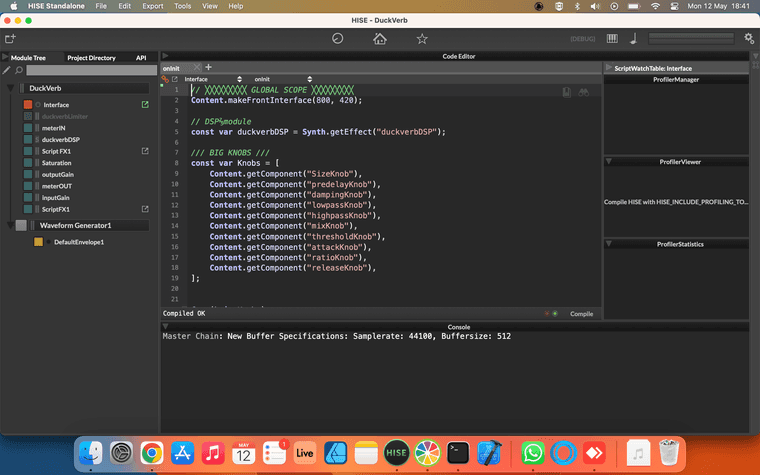
Task: Toggle bypass square of the outputGain module
Action: (x=28, y=174)
